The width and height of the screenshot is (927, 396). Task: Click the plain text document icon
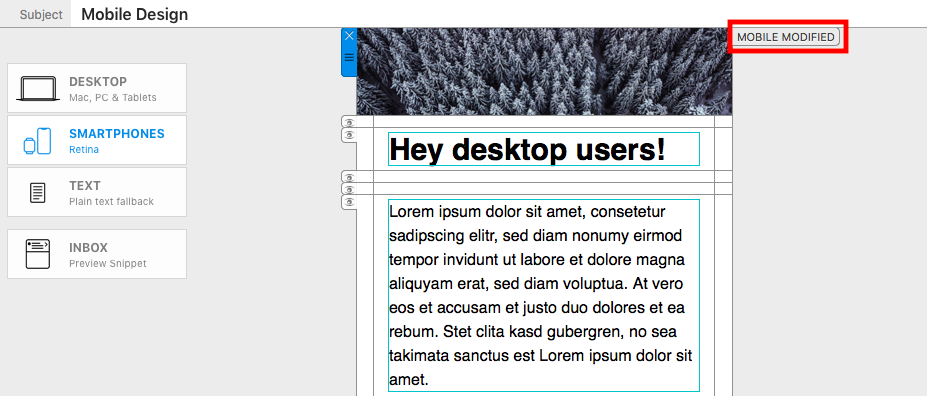[x=38, y=193]
